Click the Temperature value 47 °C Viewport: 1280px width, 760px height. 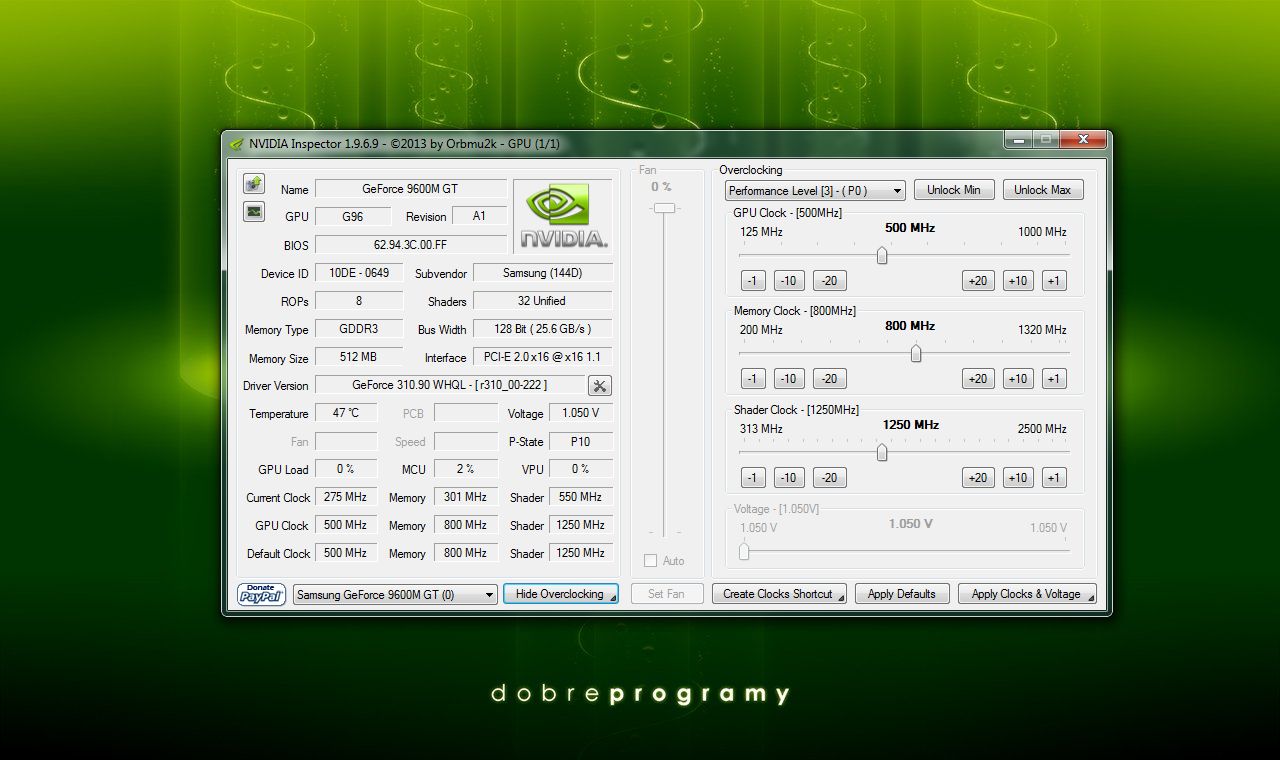click(346, 413)
